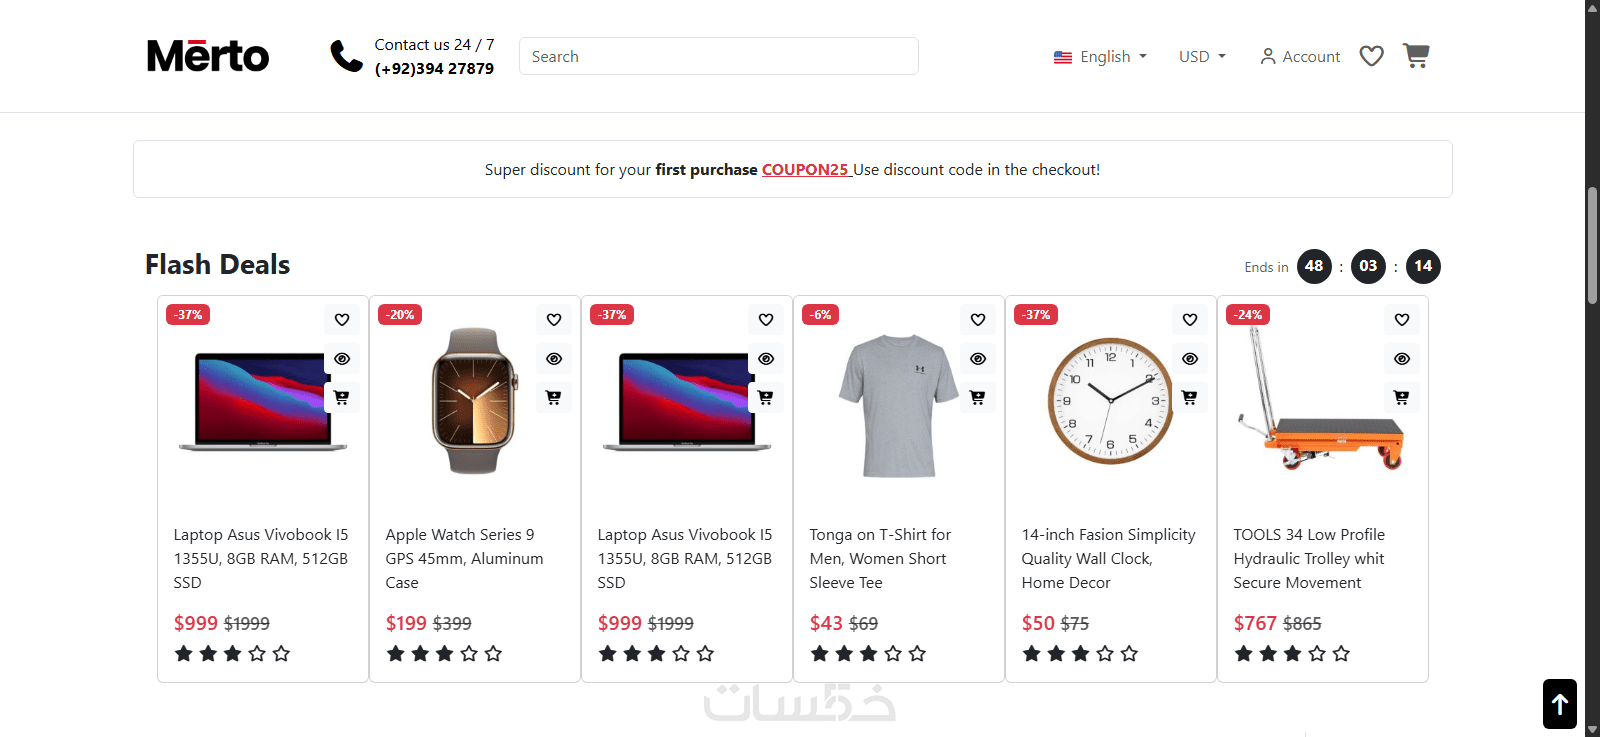This screenshot has width=1600, height=737.
Task: Add the Apple Watch Series 9 to cart
Action: (553, 398)
